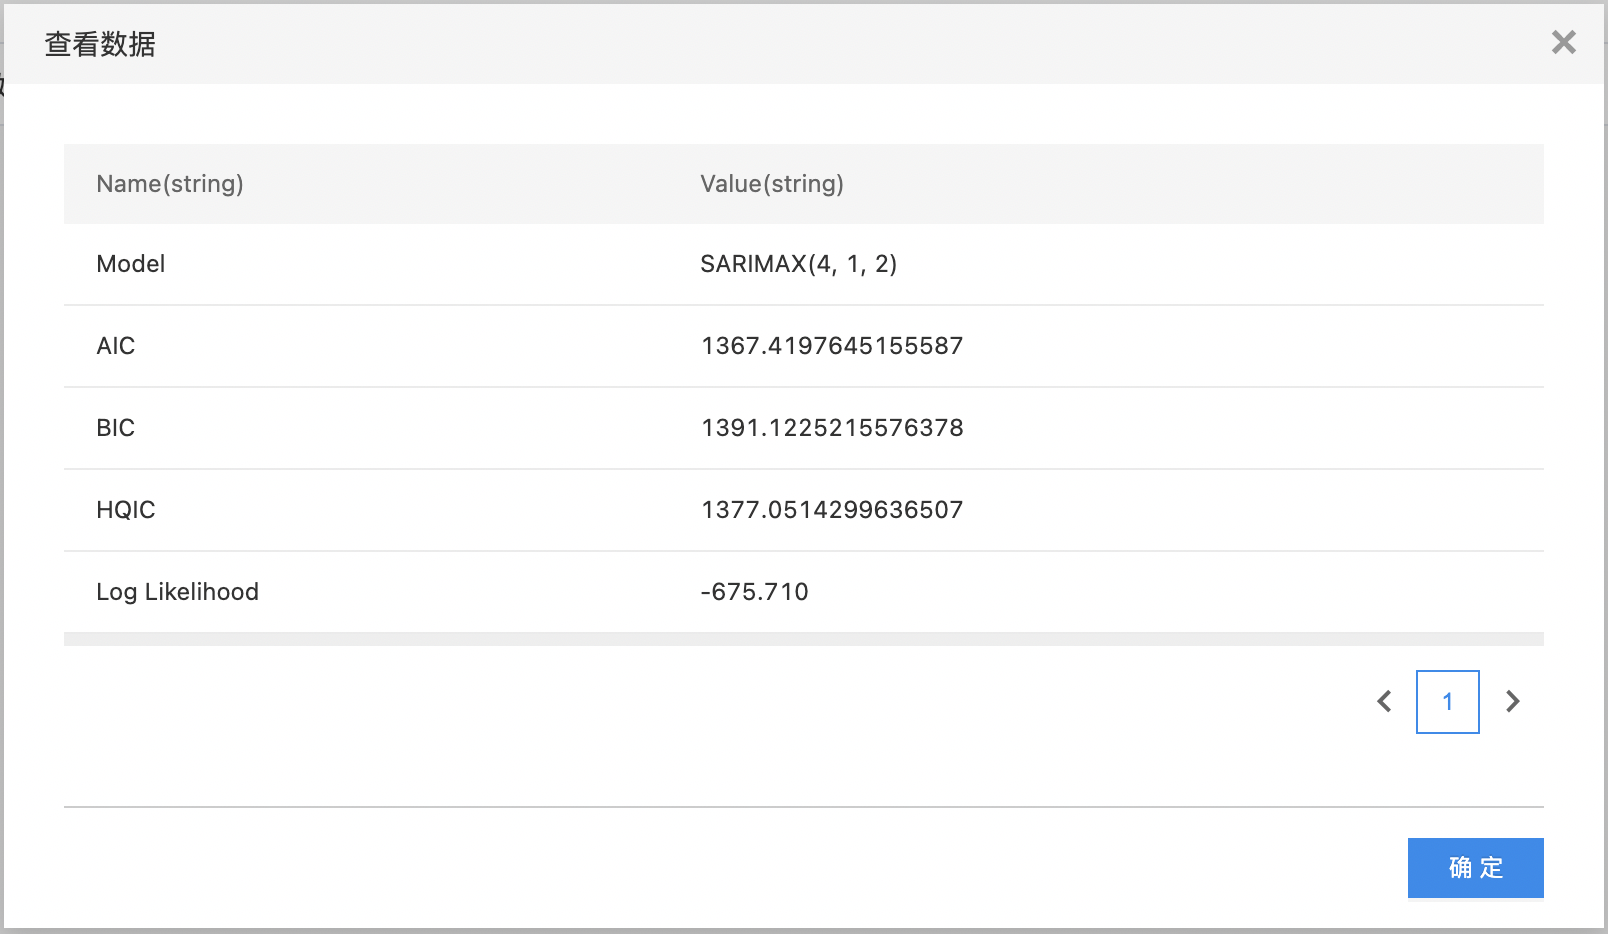The image size is (1608, 934).
Task: Select AIC value 1367.4197645155587
Action: coord(832,346)
